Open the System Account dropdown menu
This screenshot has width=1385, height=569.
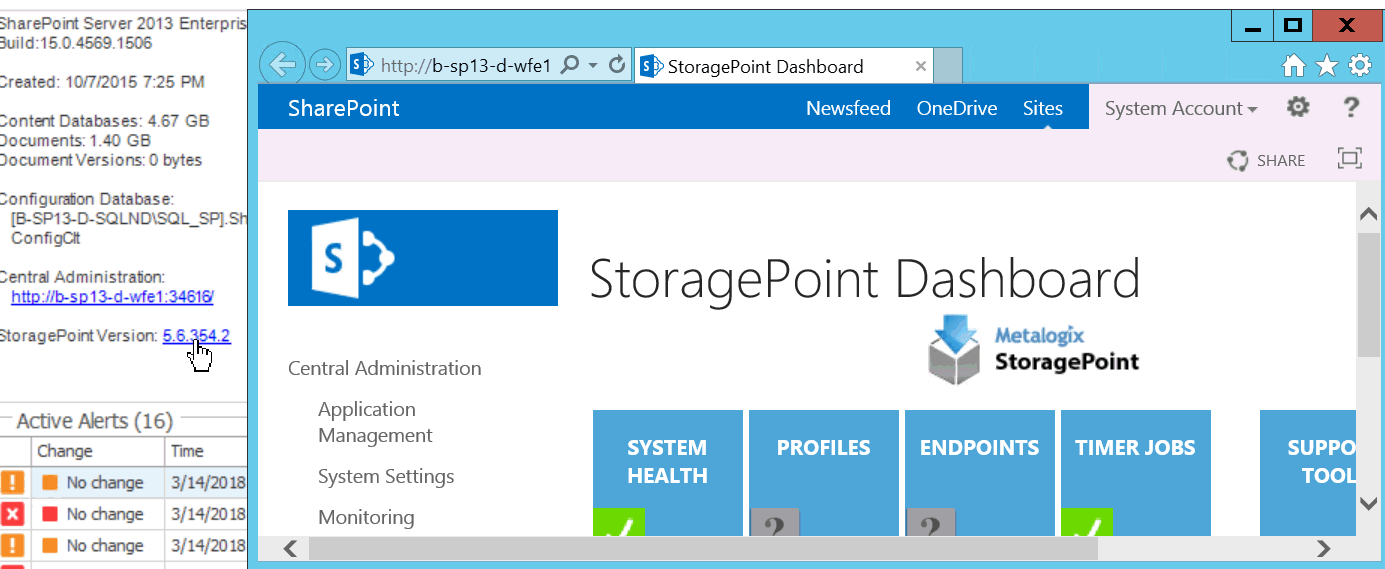[x=1180, y=109]
